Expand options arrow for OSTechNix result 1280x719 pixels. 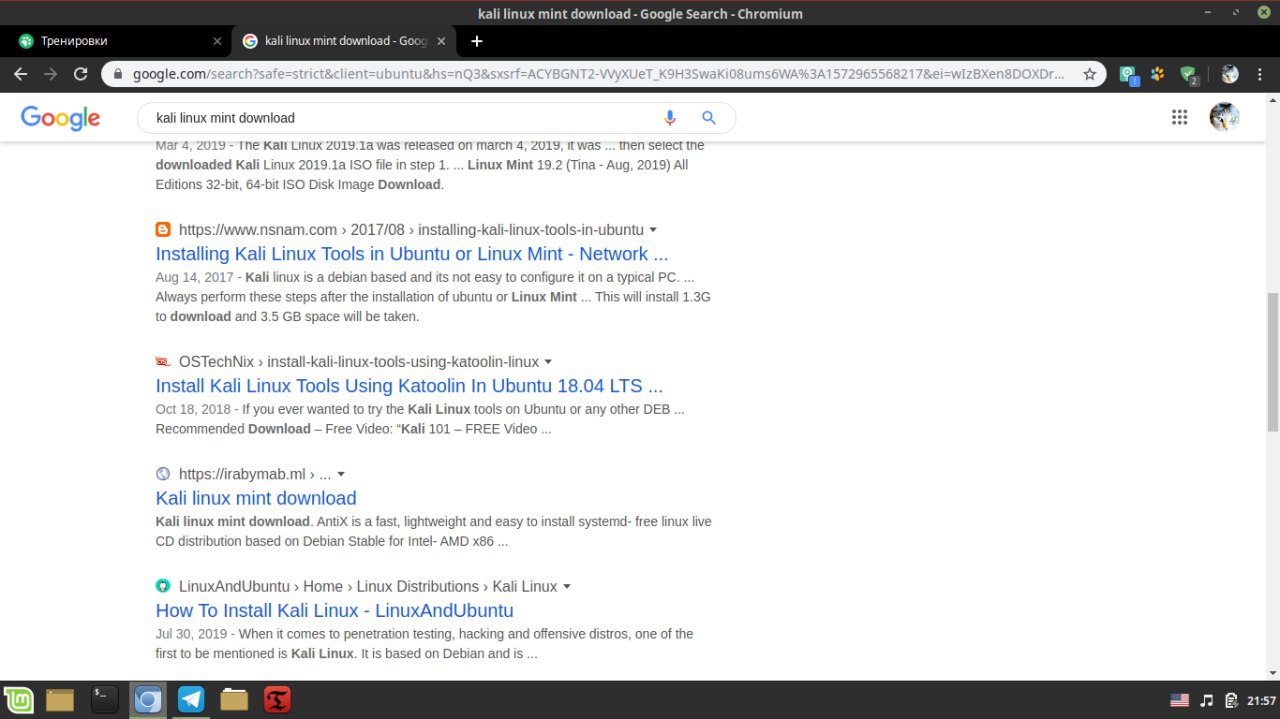tap(548, 362)
